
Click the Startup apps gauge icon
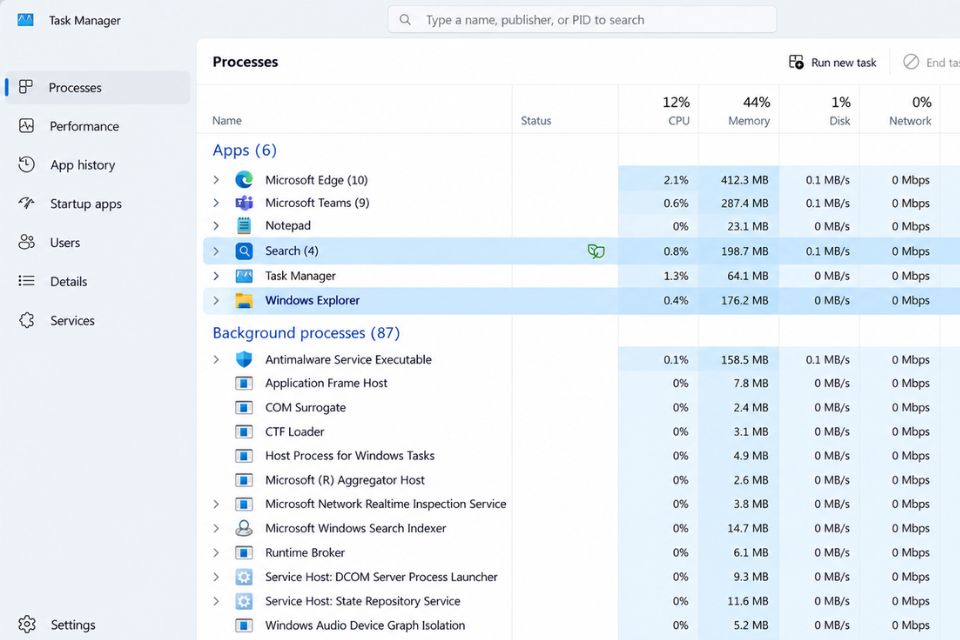[26, 203]
